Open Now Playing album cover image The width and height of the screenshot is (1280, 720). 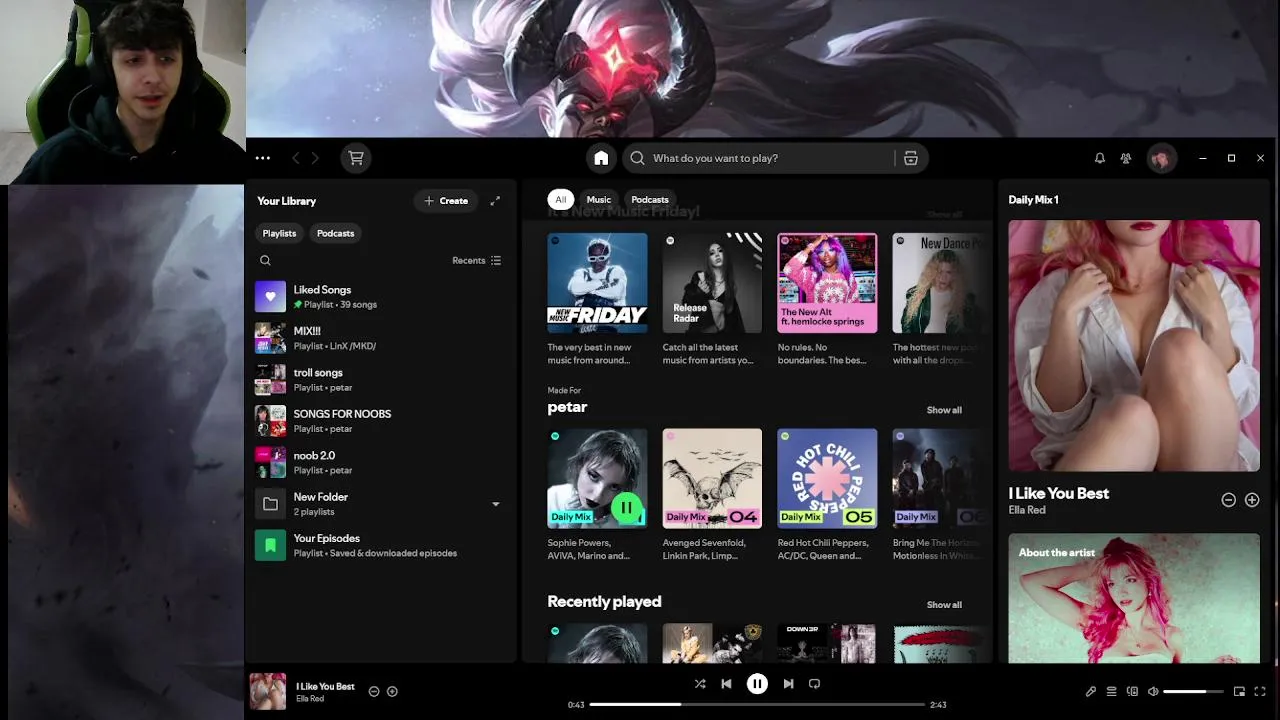(1134, 345)
